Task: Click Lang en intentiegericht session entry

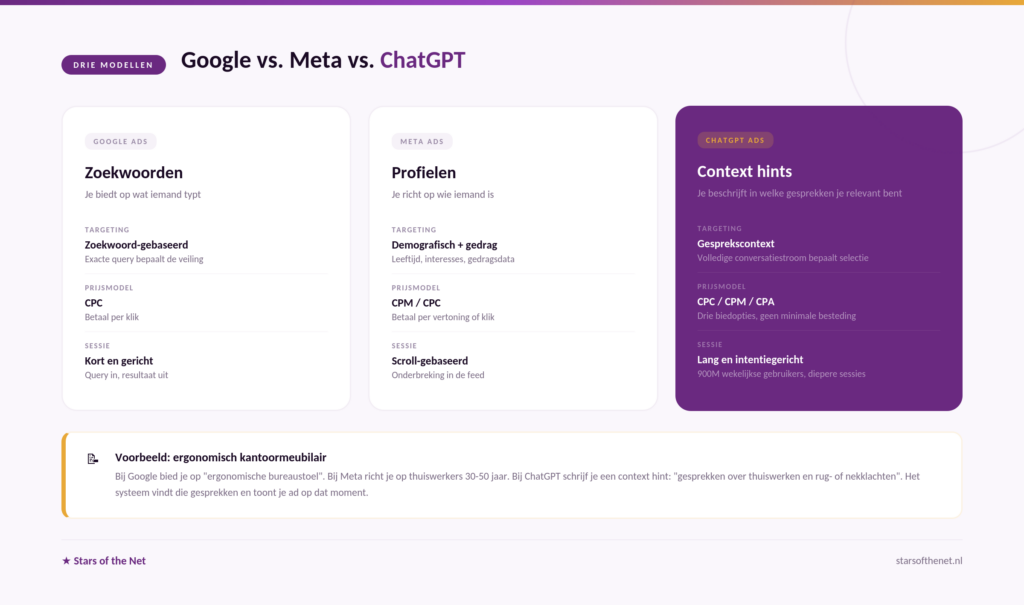Action: pos(750,359)
